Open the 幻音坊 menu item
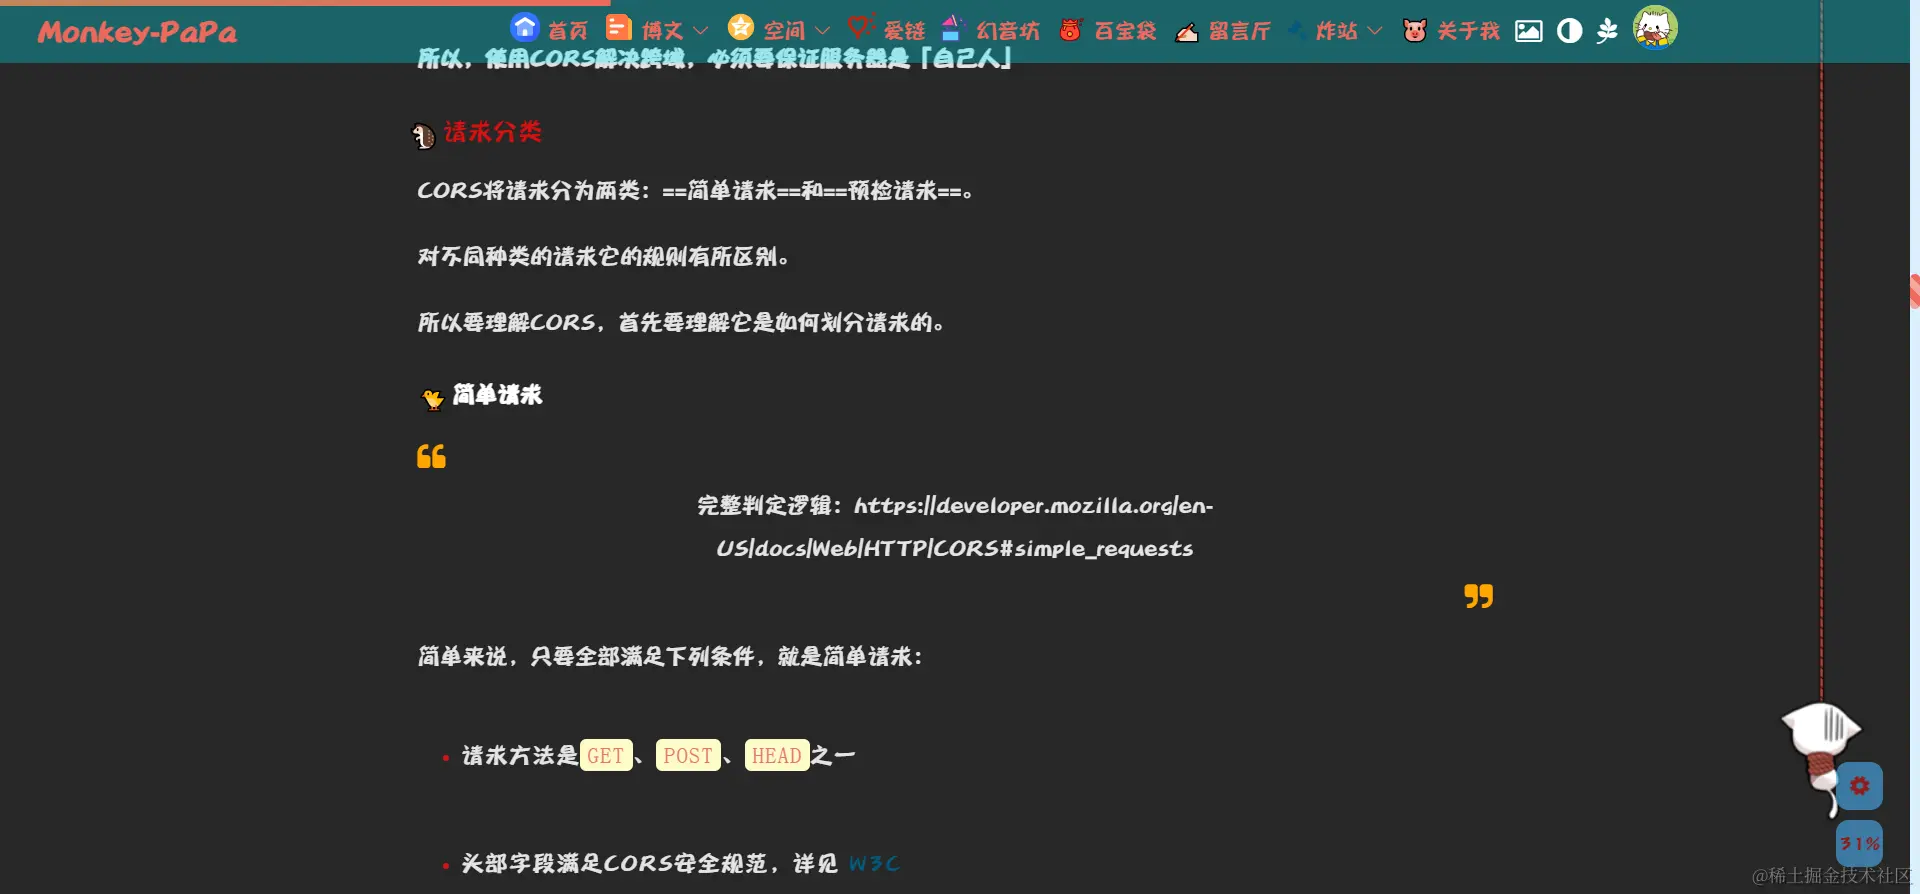This screenshot has height=894, width=1920. tap(1008, 31)
